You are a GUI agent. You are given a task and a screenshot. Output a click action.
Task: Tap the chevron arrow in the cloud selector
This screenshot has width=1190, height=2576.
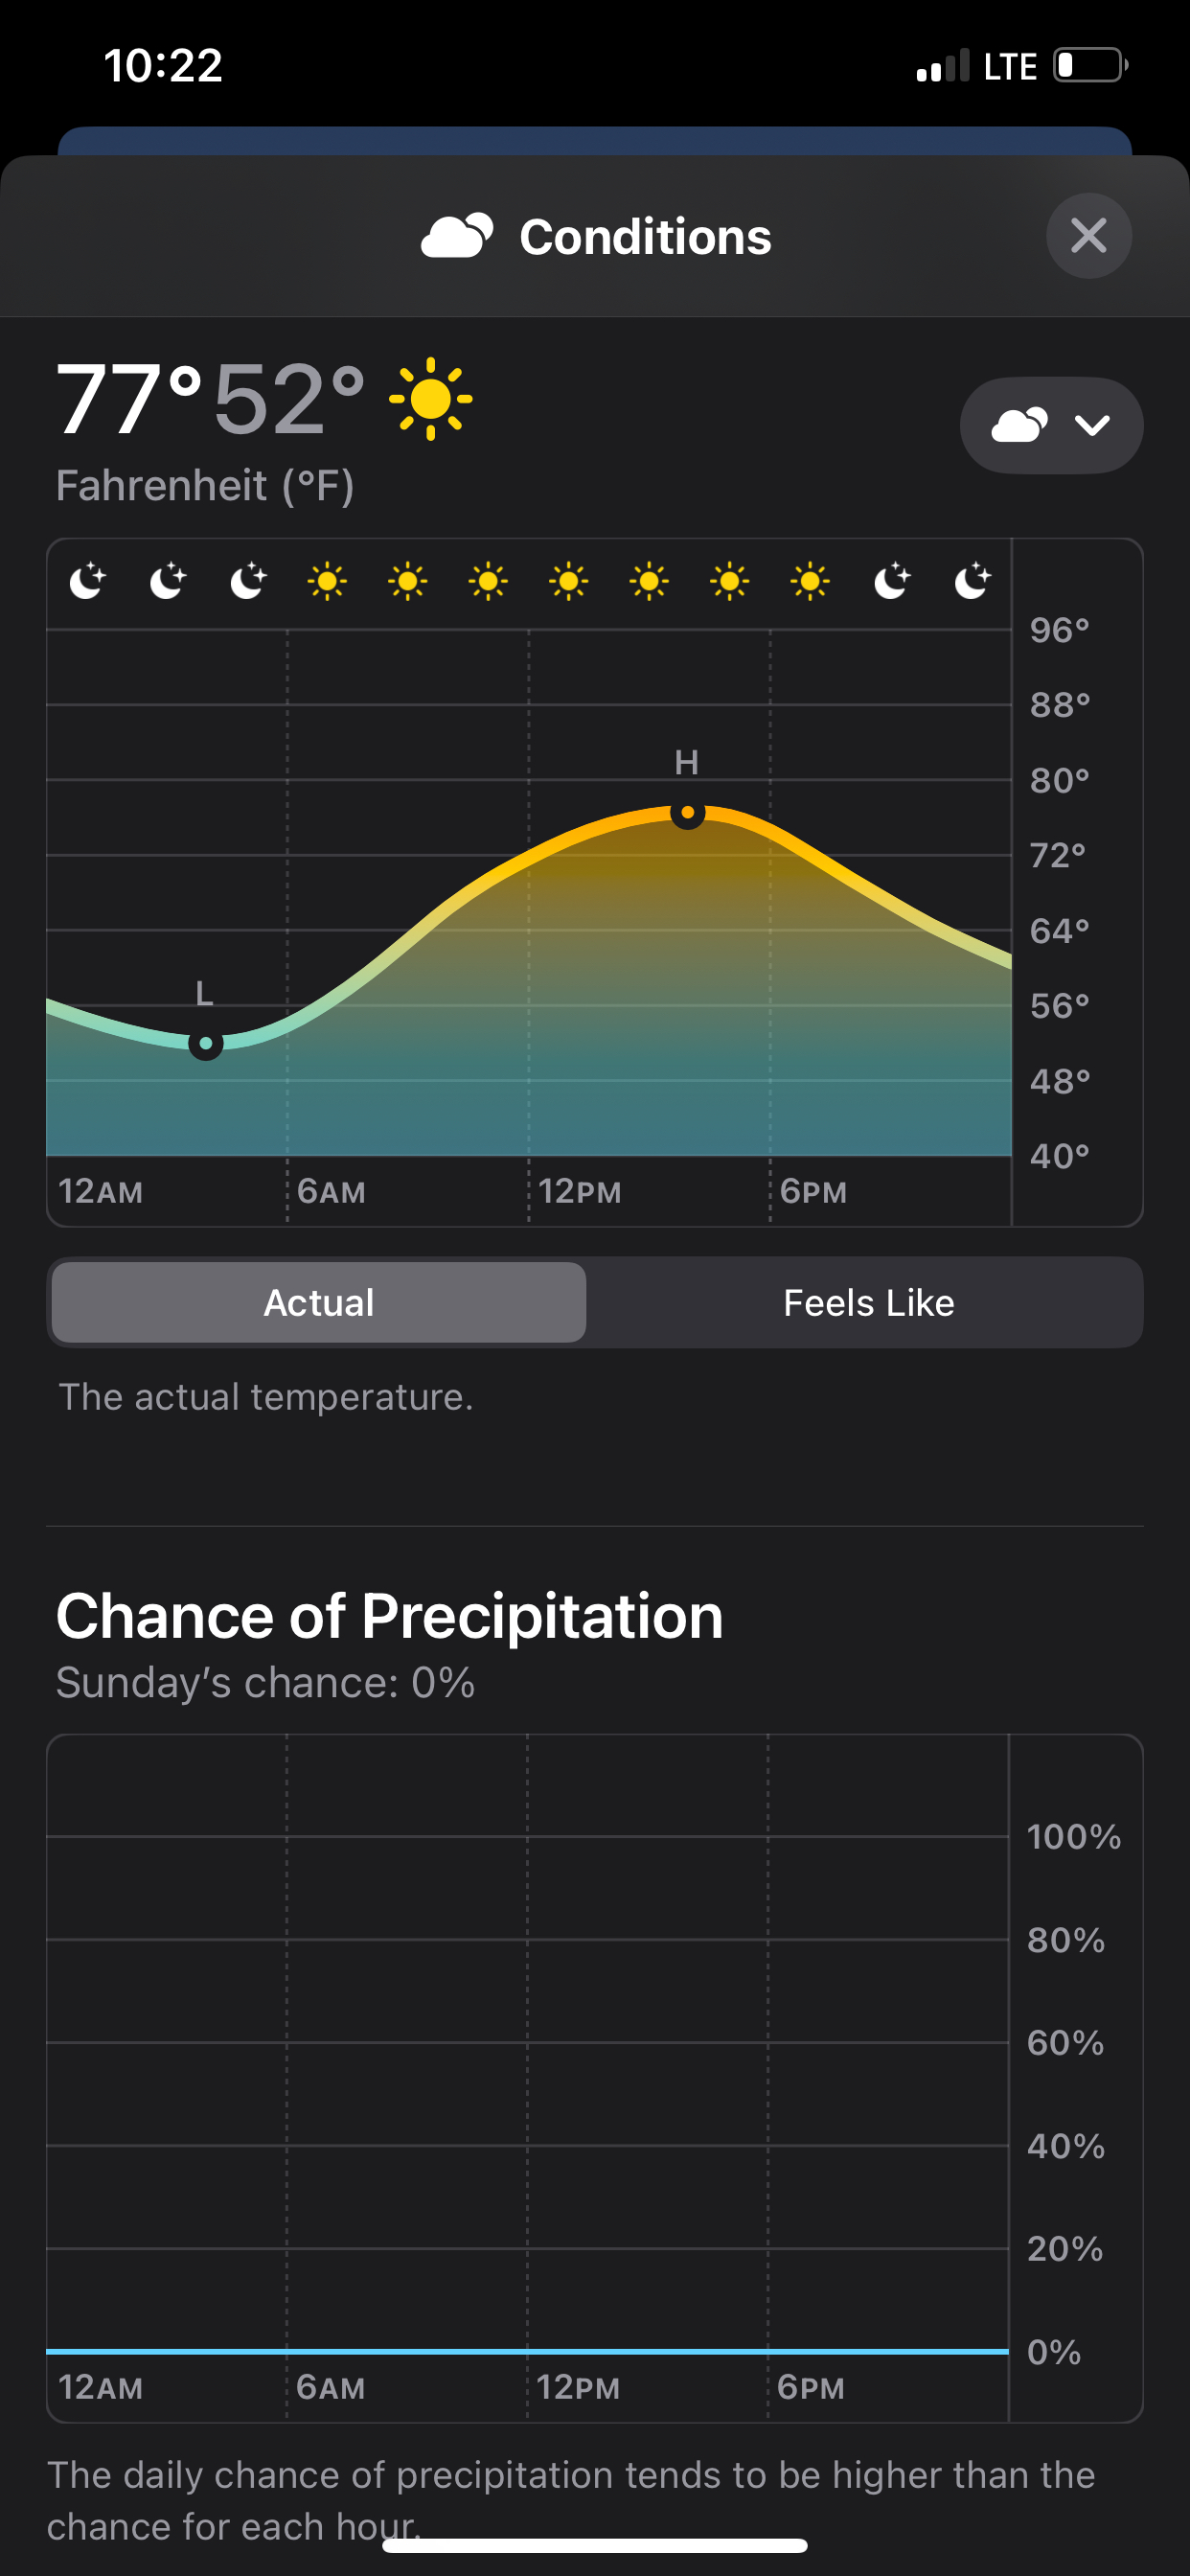pyautogui.click(x=1092, y=426)
